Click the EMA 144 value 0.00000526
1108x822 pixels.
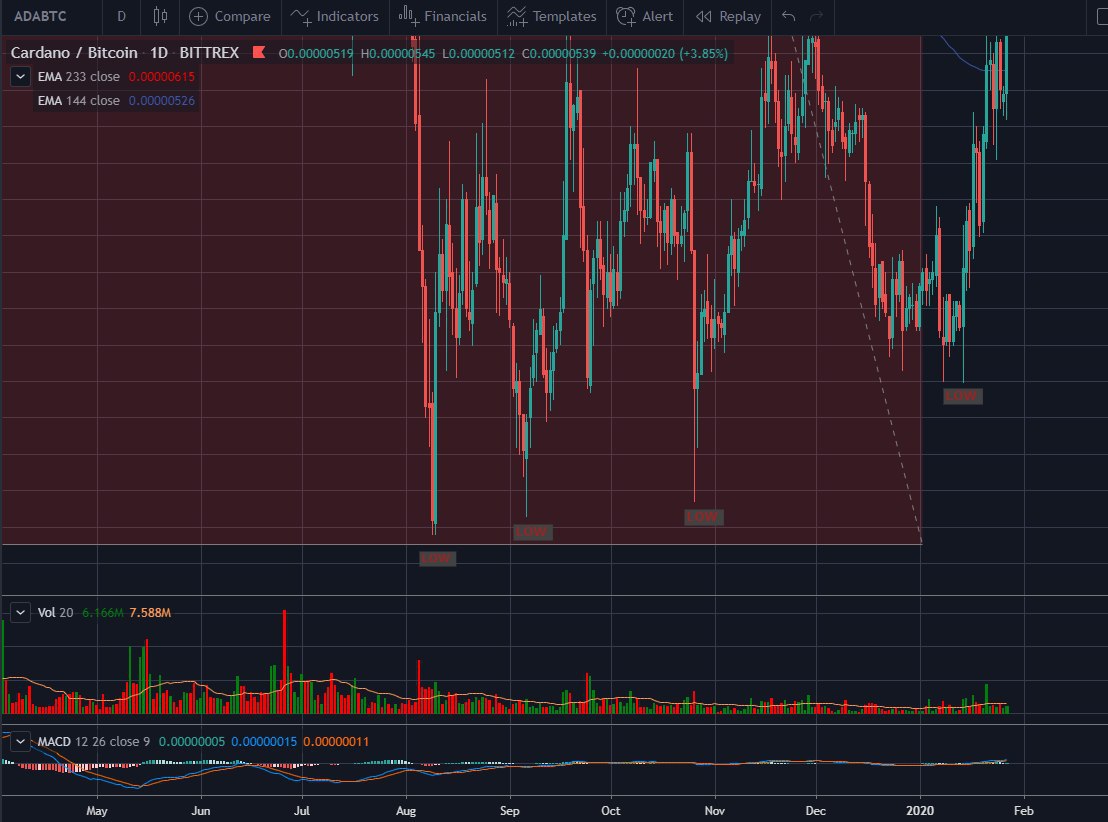[161, 100]
